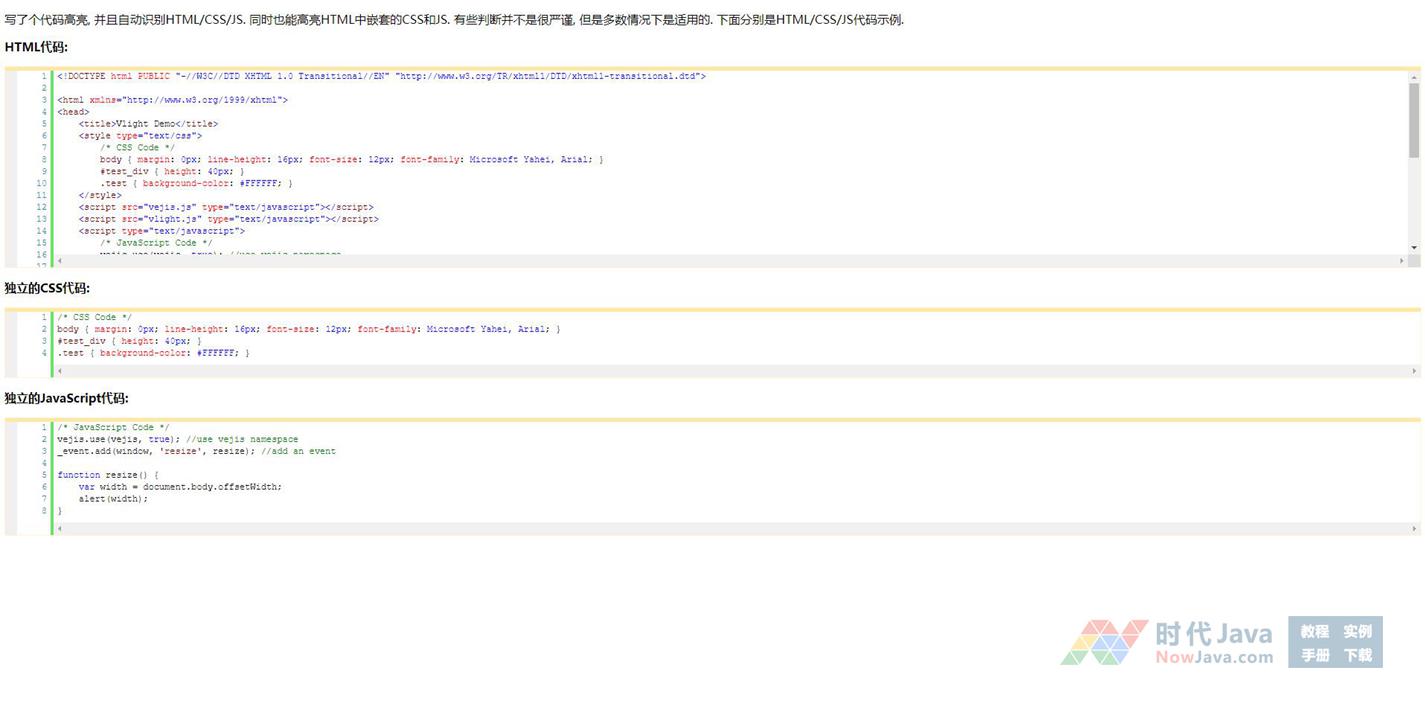This screenshot has height=718, width=1425.
Task: Click the JavaScript block's left scroll arrow
Action: (x=60, y=529)
